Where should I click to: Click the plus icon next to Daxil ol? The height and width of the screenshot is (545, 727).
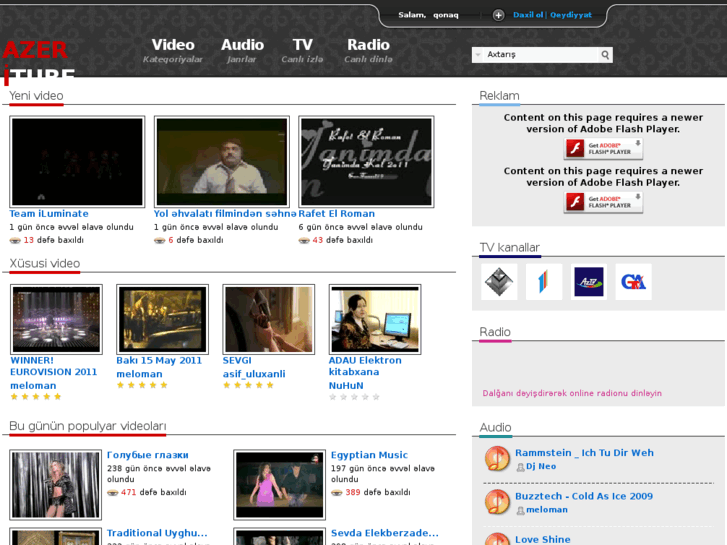tap(498, 15)
